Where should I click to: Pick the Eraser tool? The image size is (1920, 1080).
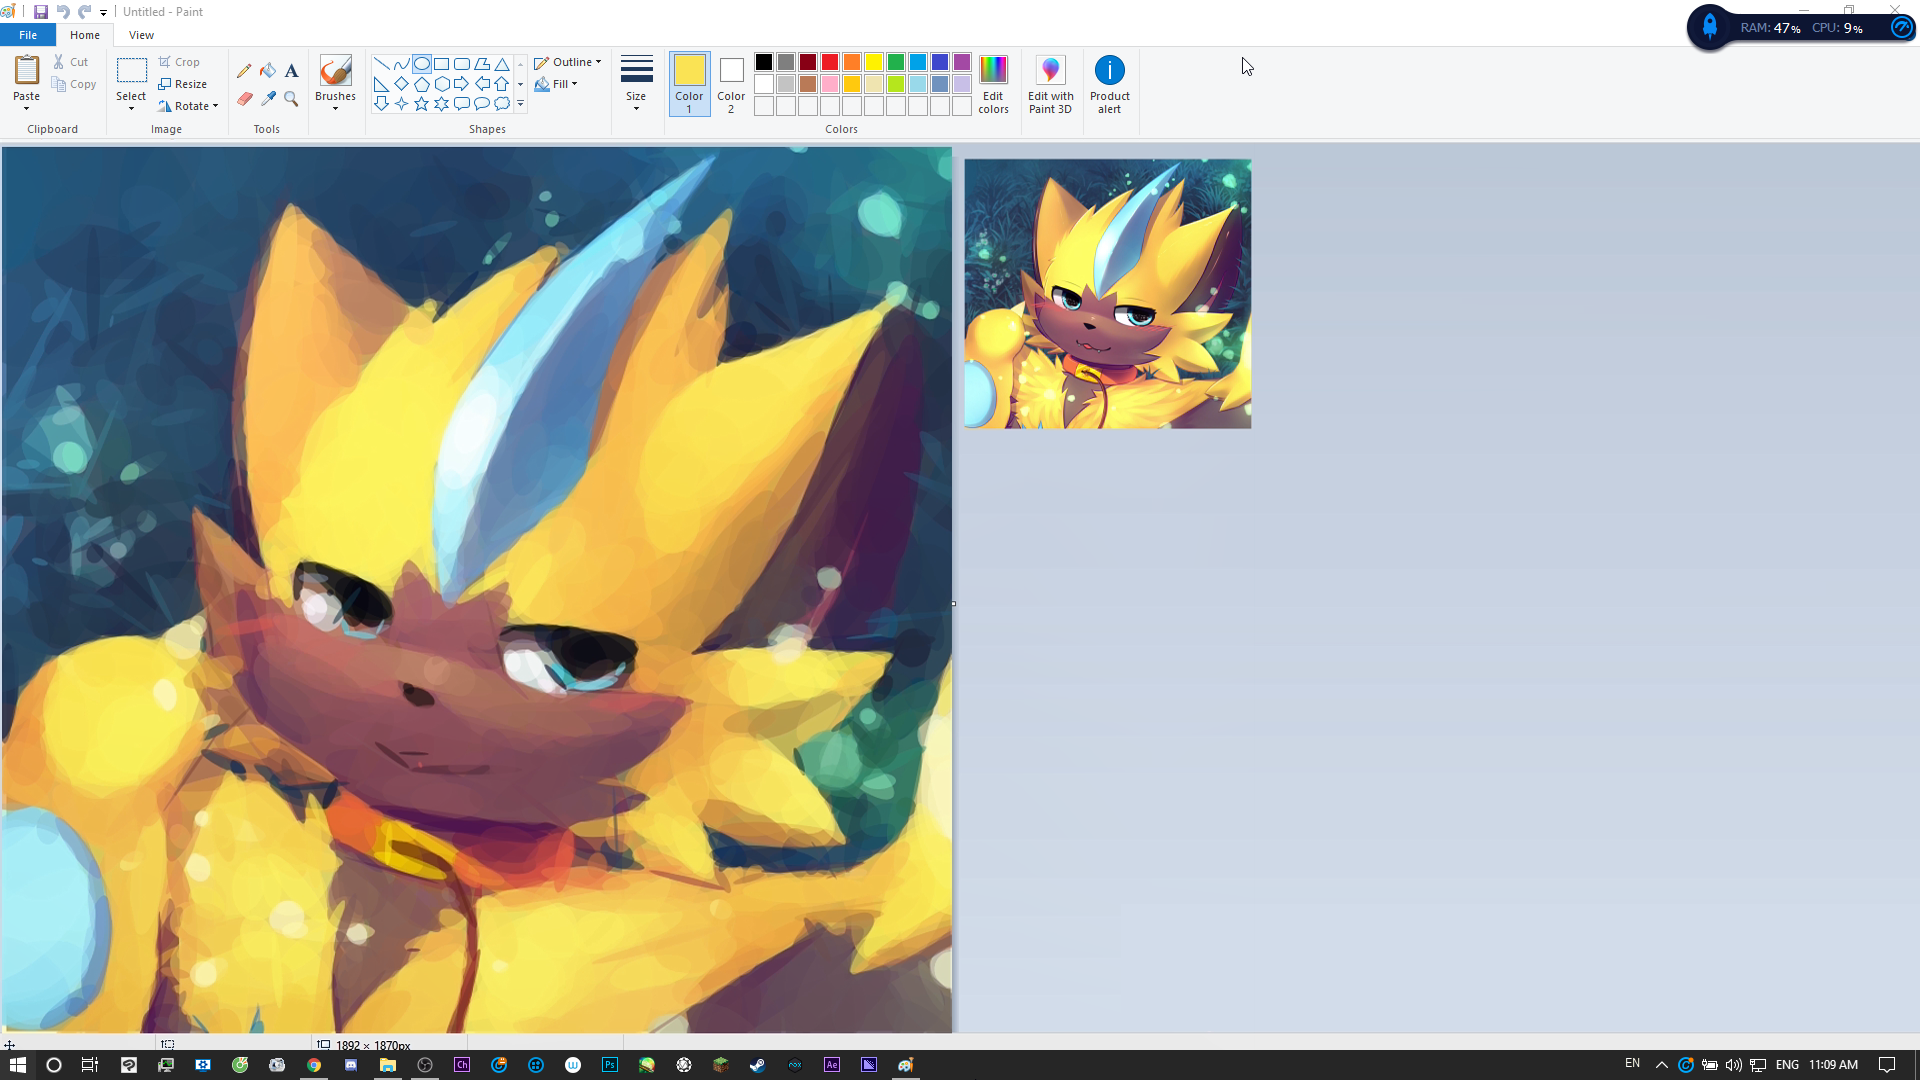click(x=244, y=98)
